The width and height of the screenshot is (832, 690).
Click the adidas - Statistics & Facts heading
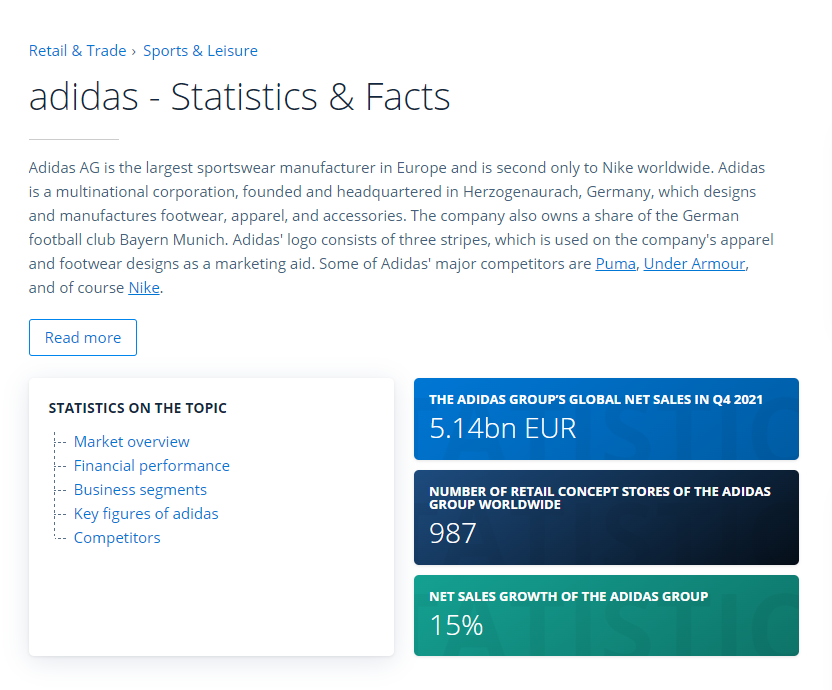239,97
